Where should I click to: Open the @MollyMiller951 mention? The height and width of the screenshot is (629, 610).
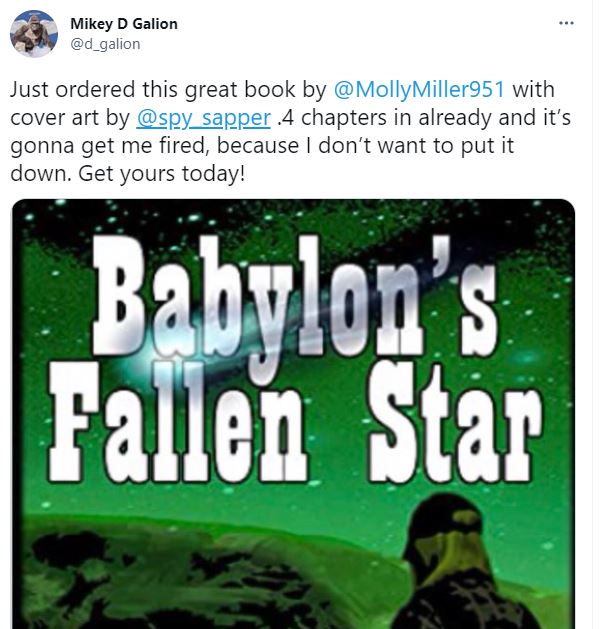point(419,89)
